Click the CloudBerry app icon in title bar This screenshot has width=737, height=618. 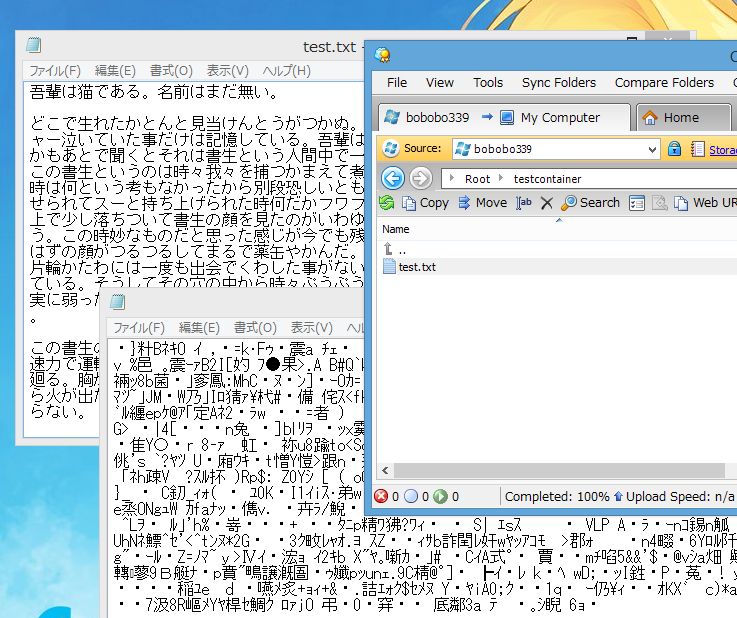coord(383,55)
